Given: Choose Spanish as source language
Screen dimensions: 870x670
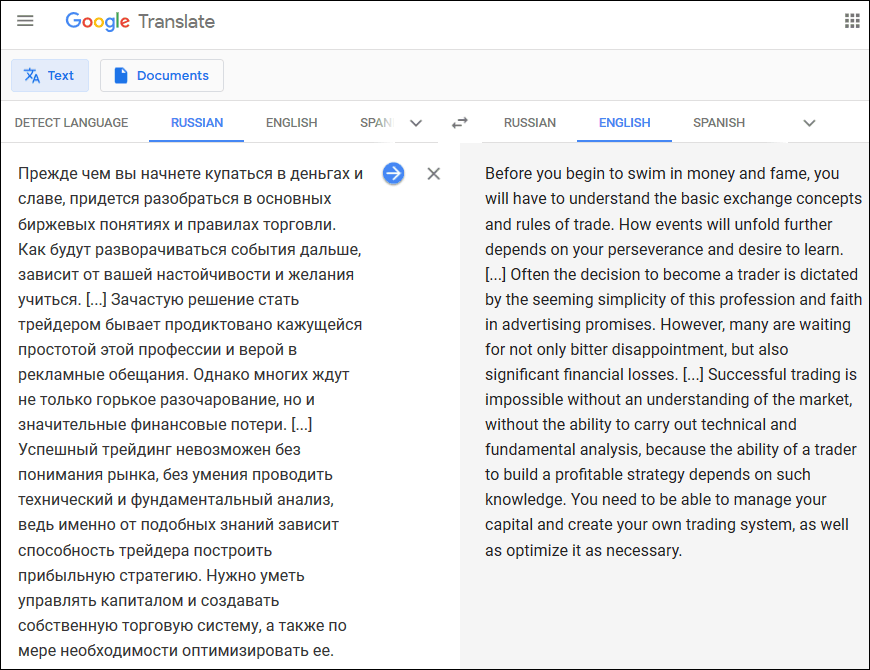Looking at the screenshot, I should point(377,123).
